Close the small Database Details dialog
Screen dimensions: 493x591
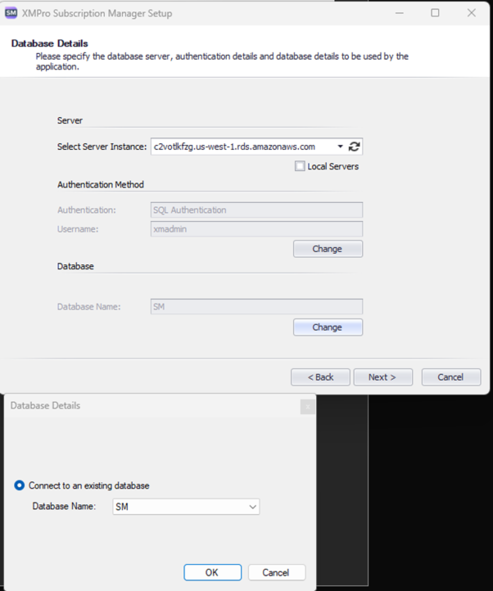(x=308, y=407)
